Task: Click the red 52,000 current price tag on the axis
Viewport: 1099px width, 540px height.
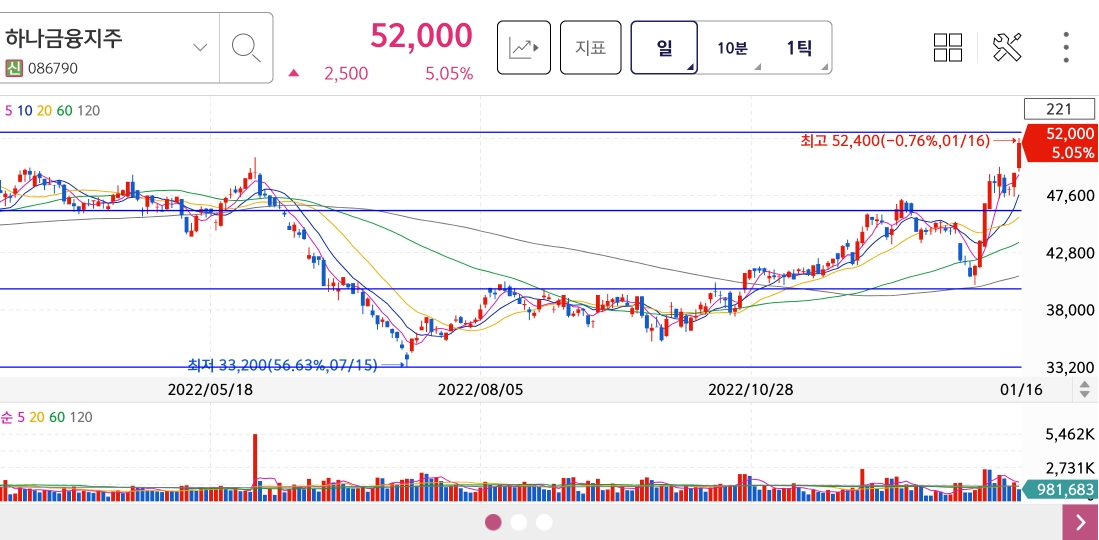Action: pos(1060,143)
